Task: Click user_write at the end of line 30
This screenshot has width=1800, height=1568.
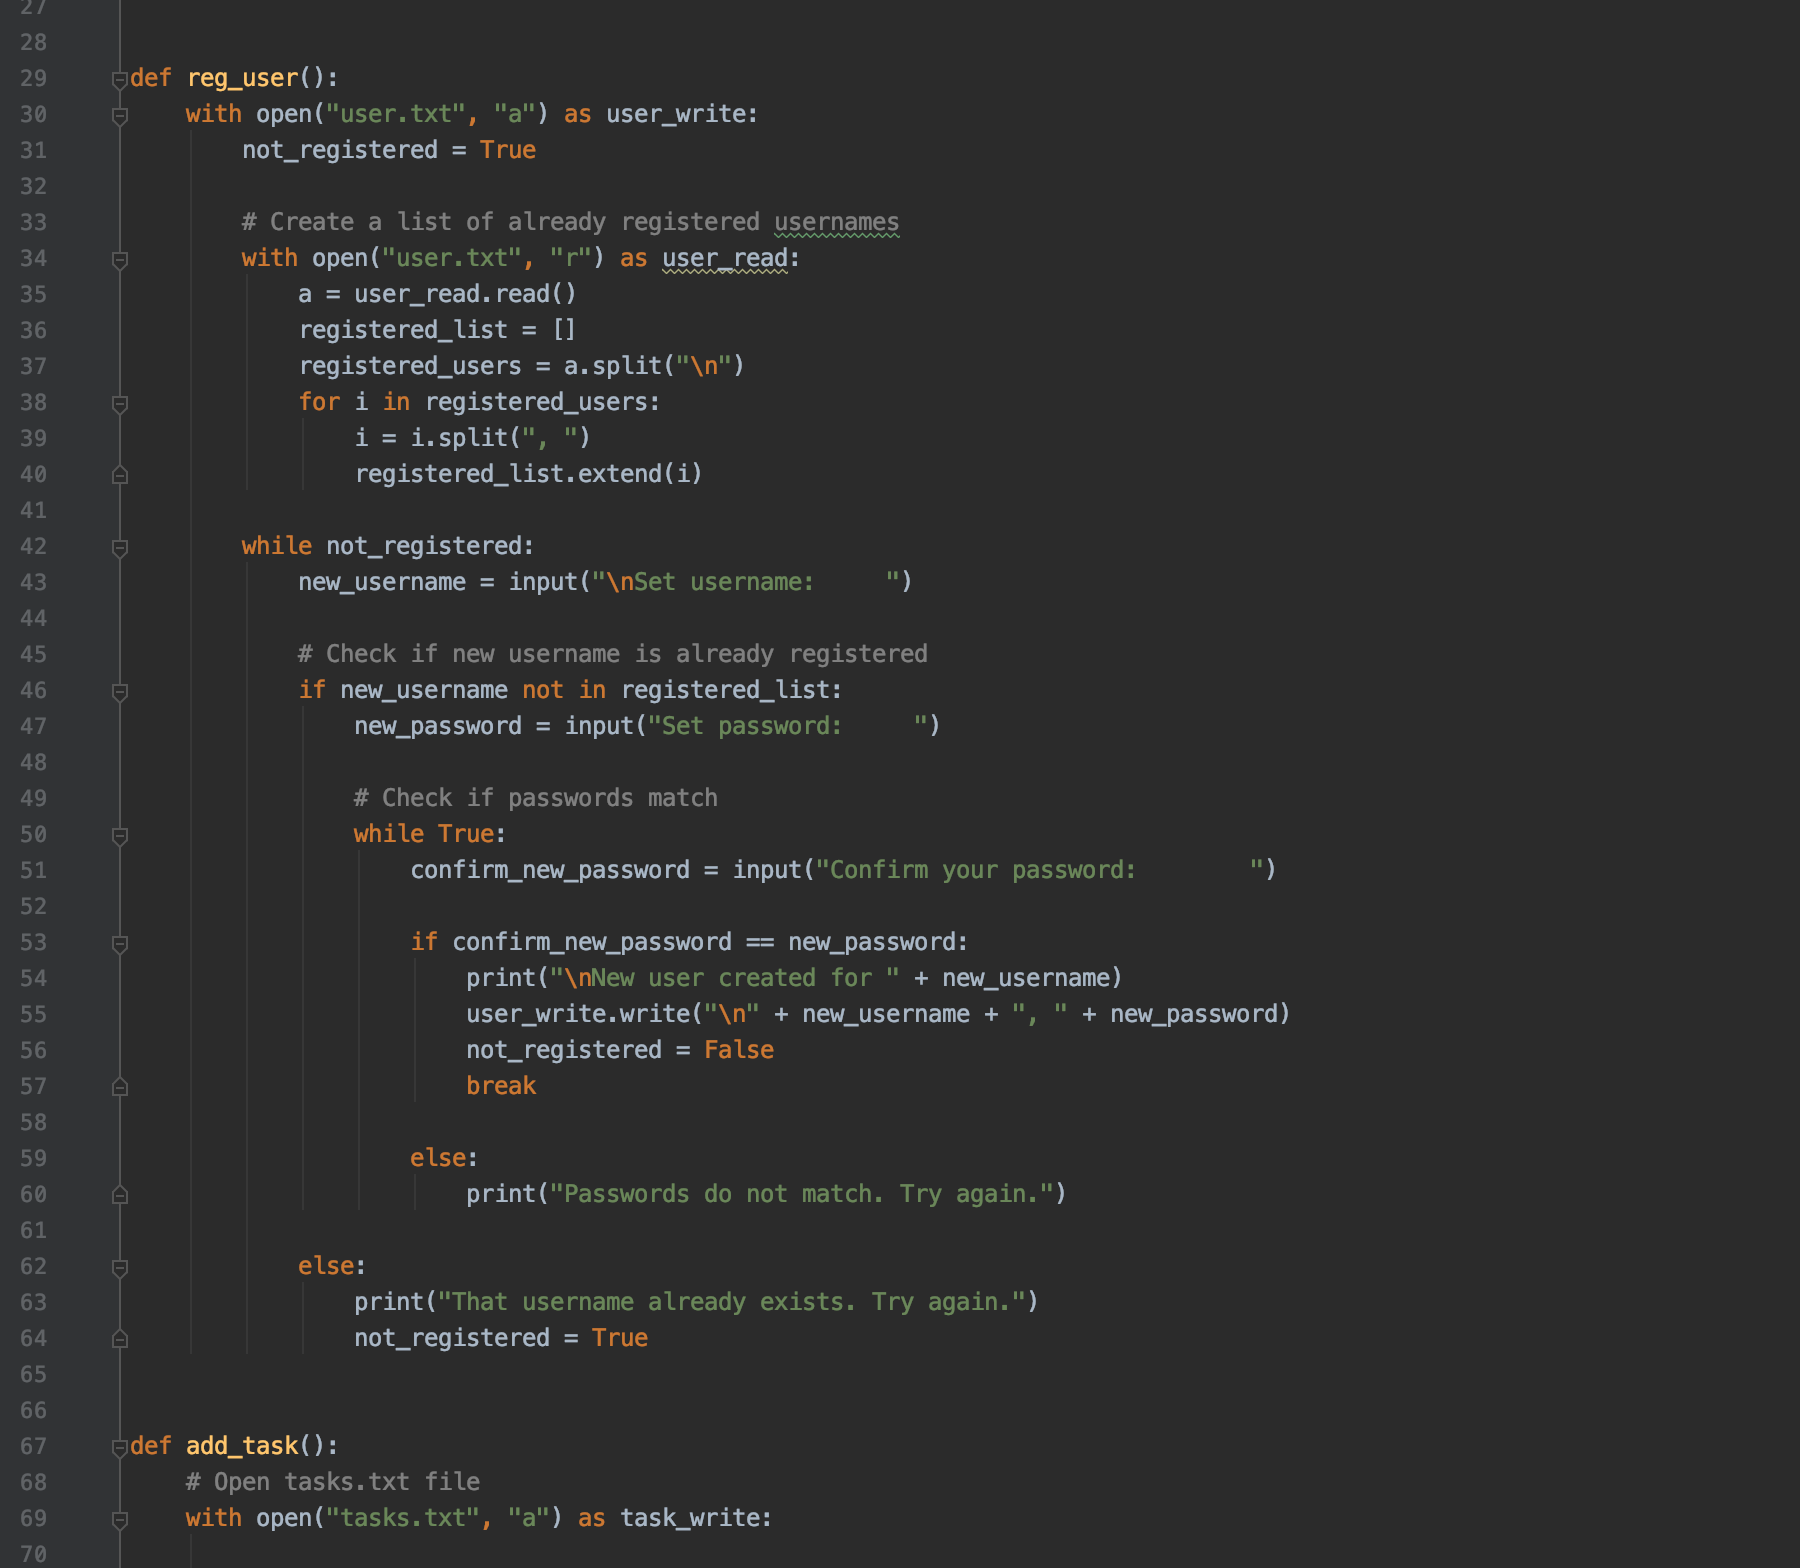Action: tap(676, 114)
